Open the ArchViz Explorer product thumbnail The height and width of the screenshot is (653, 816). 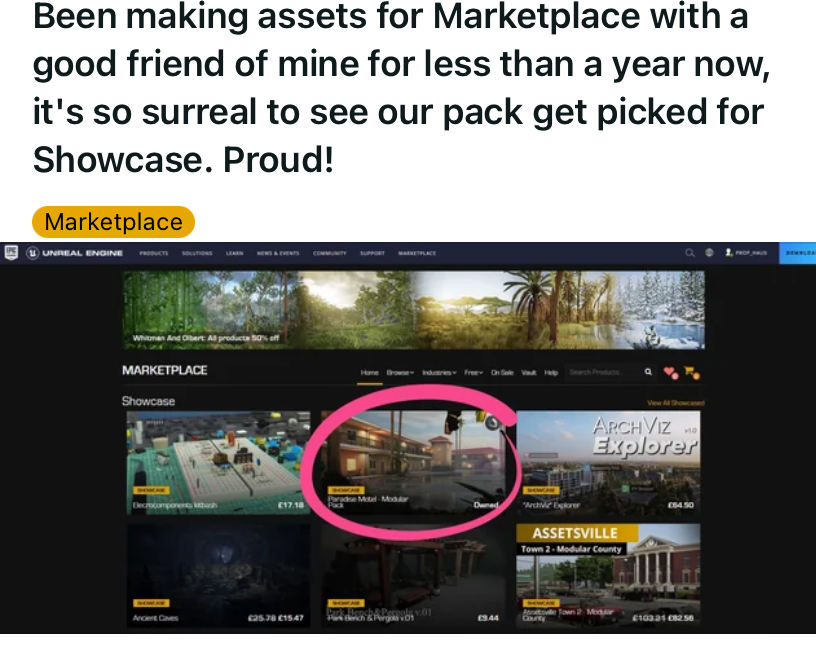pyautogui.click(x=608, y=462)
